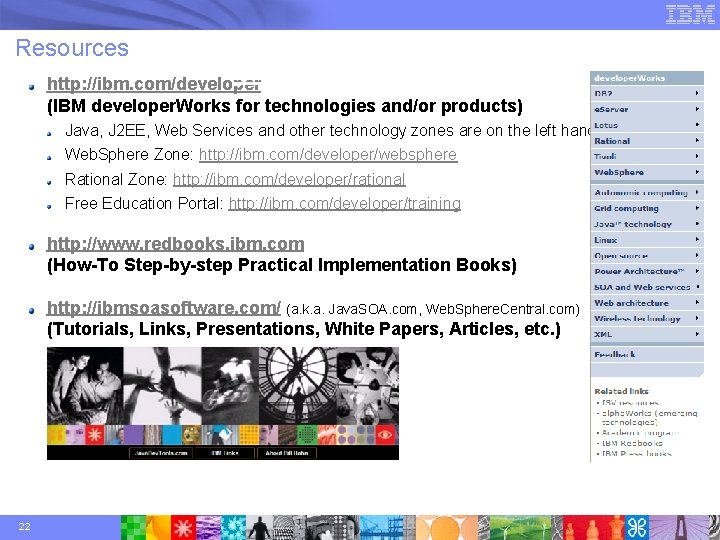720x540 pixels.
Task: Click the large clock photo in the banner
Action: [298, 386]
